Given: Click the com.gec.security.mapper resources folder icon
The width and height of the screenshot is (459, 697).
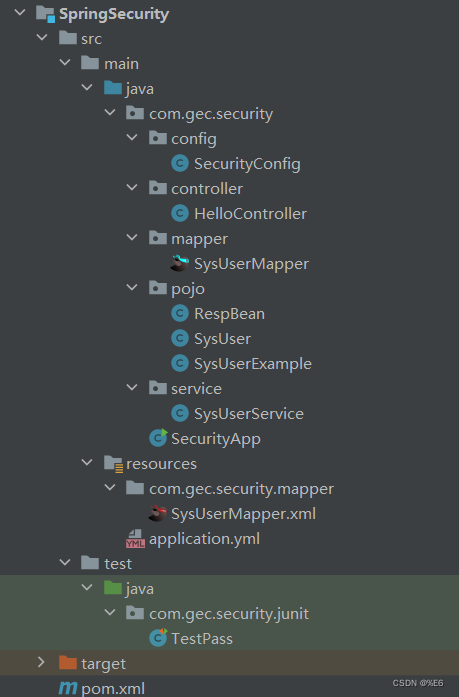Looking at the screenshot, I should (135, 488).
